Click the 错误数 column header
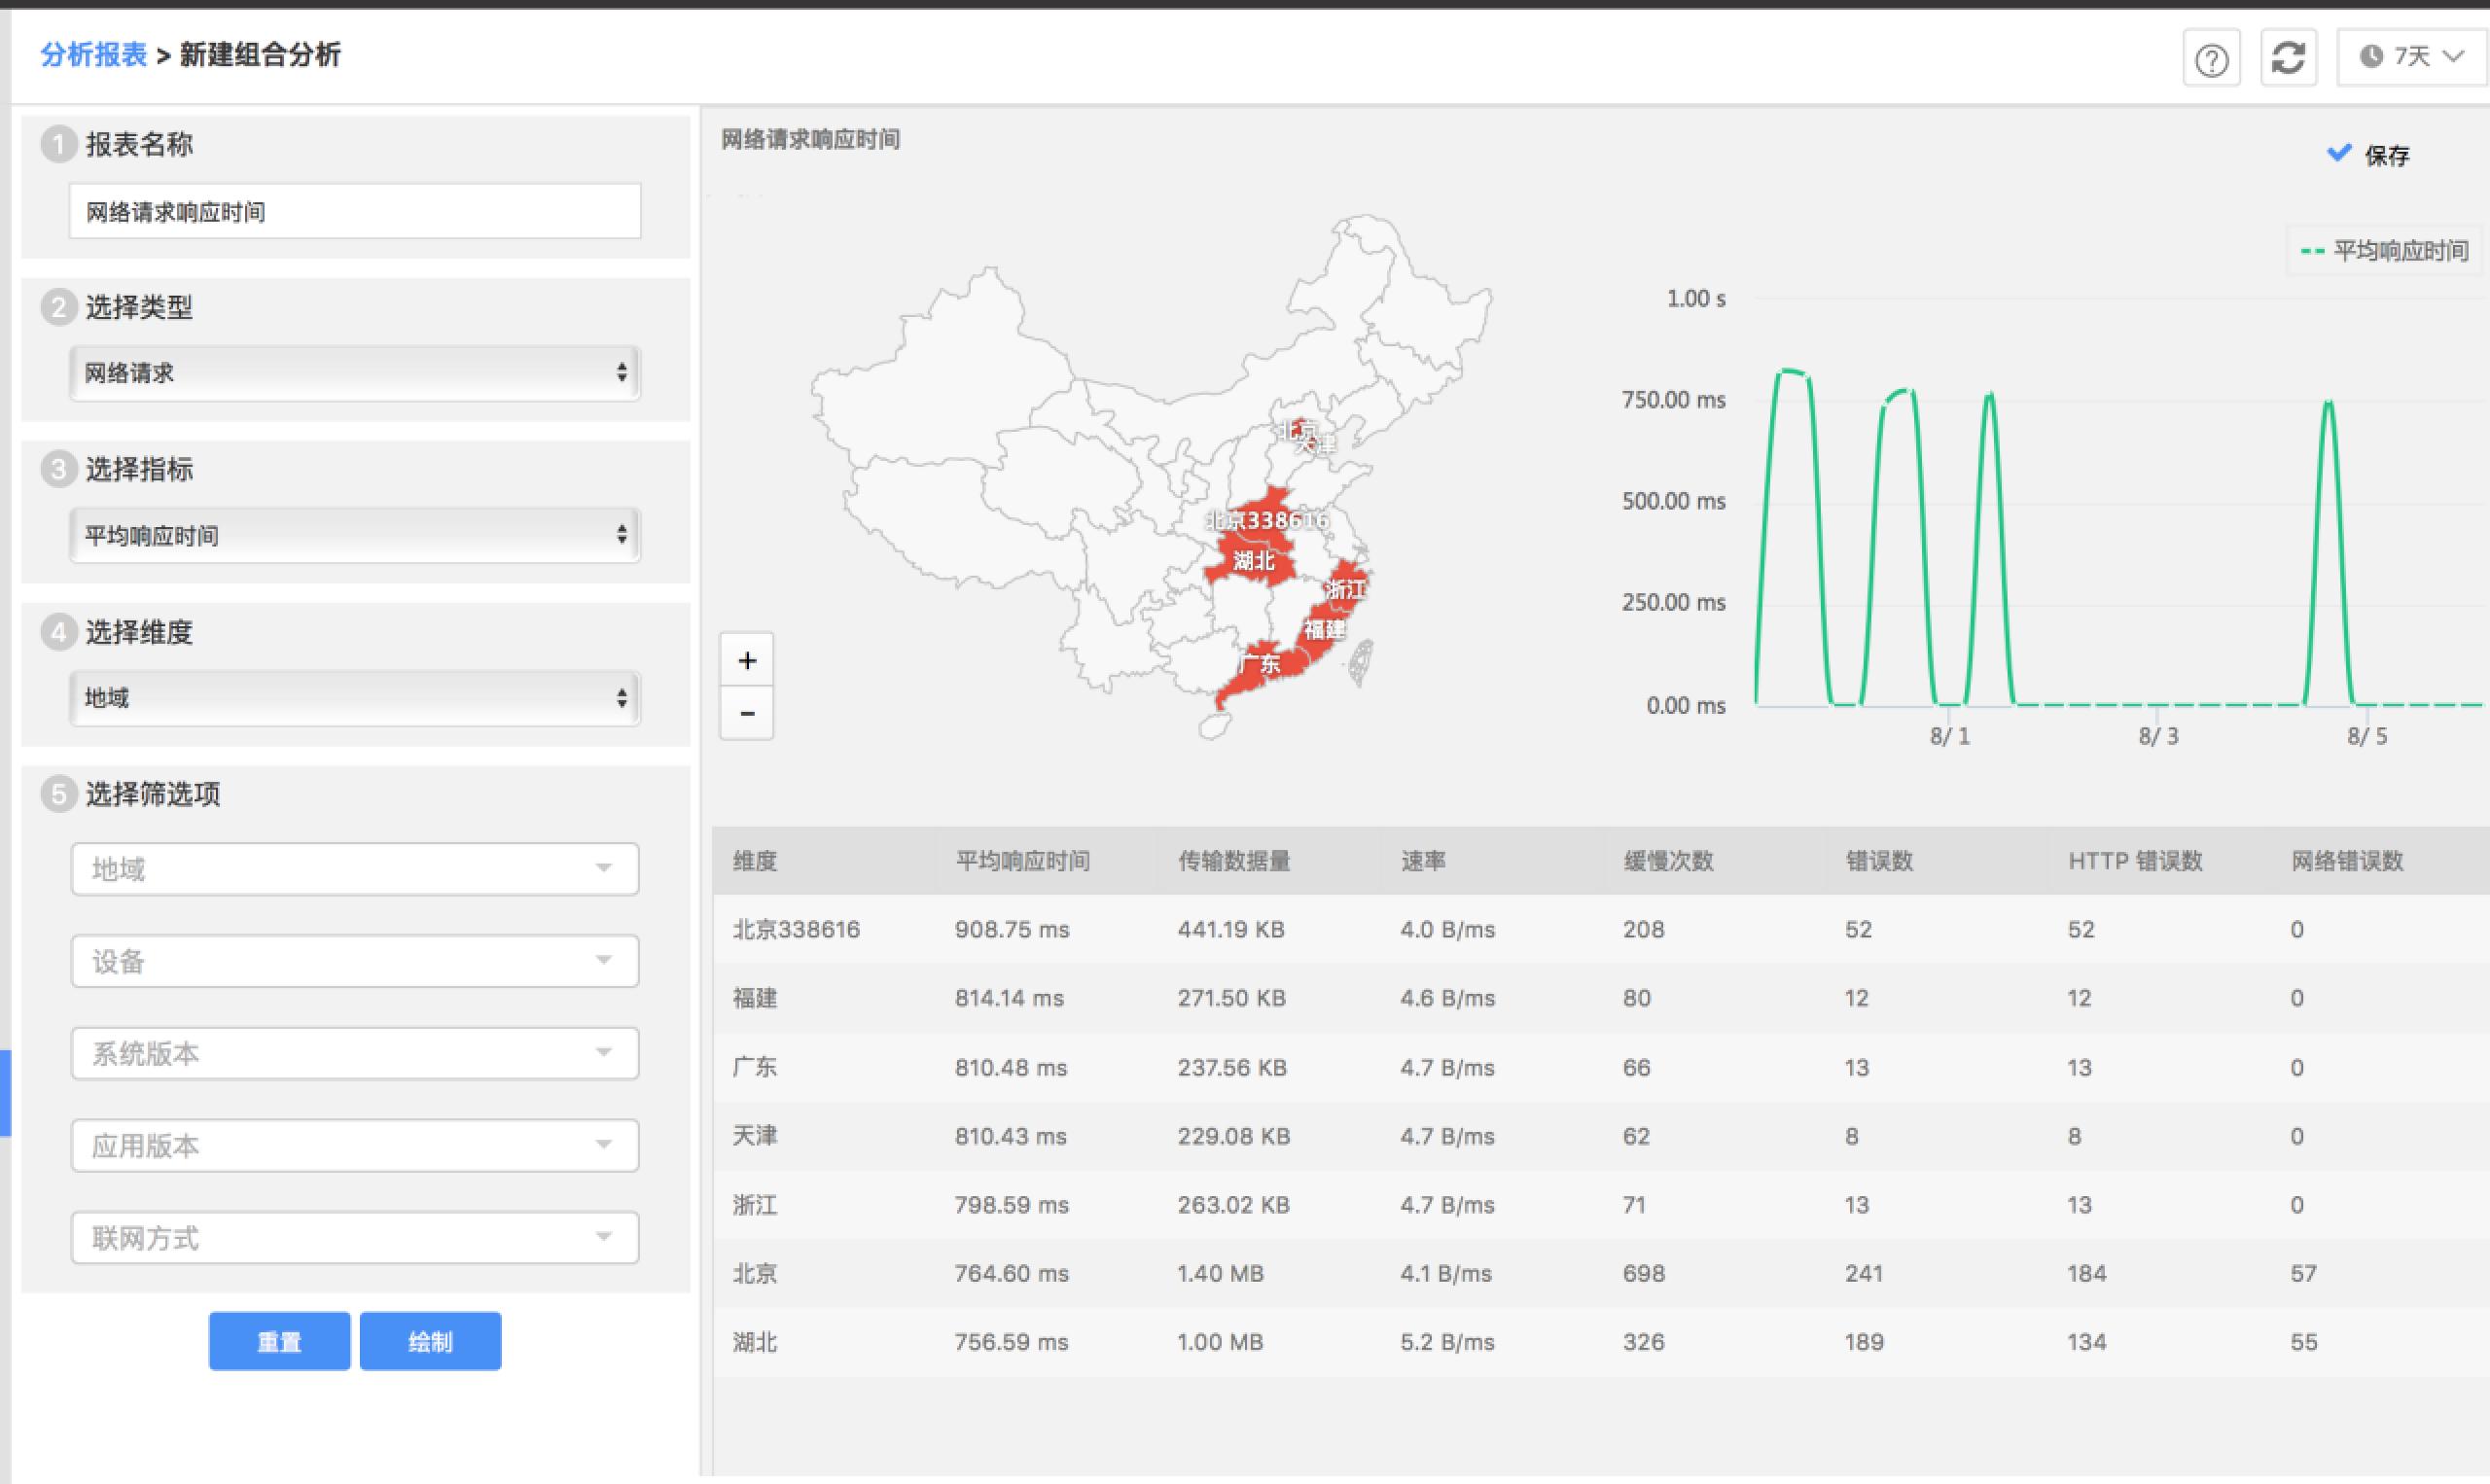Screen dimensions: 2490x1484 1879,861
